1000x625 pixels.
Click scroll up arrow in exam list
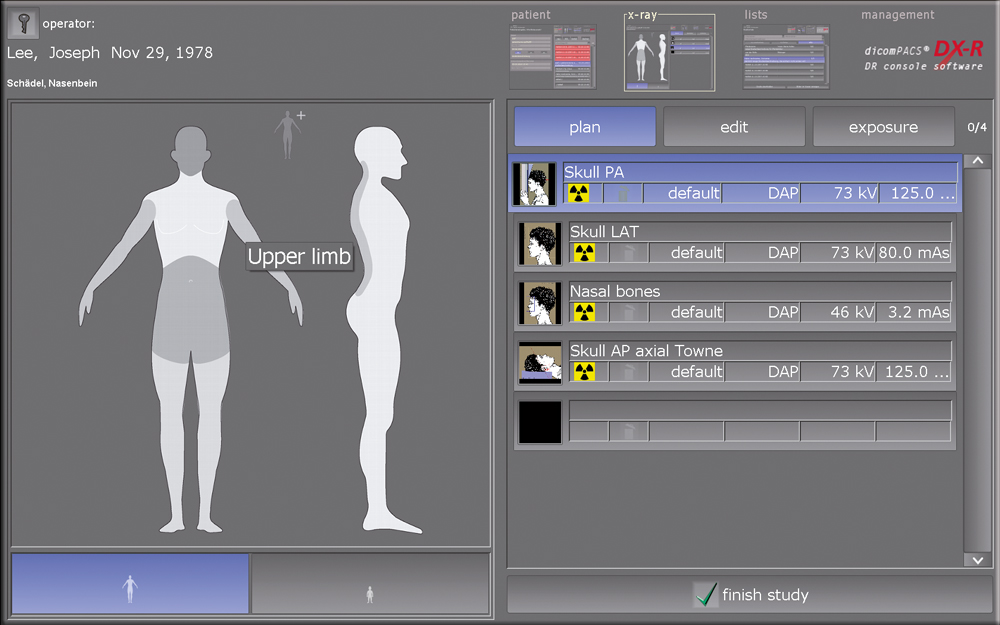(976, 161)
